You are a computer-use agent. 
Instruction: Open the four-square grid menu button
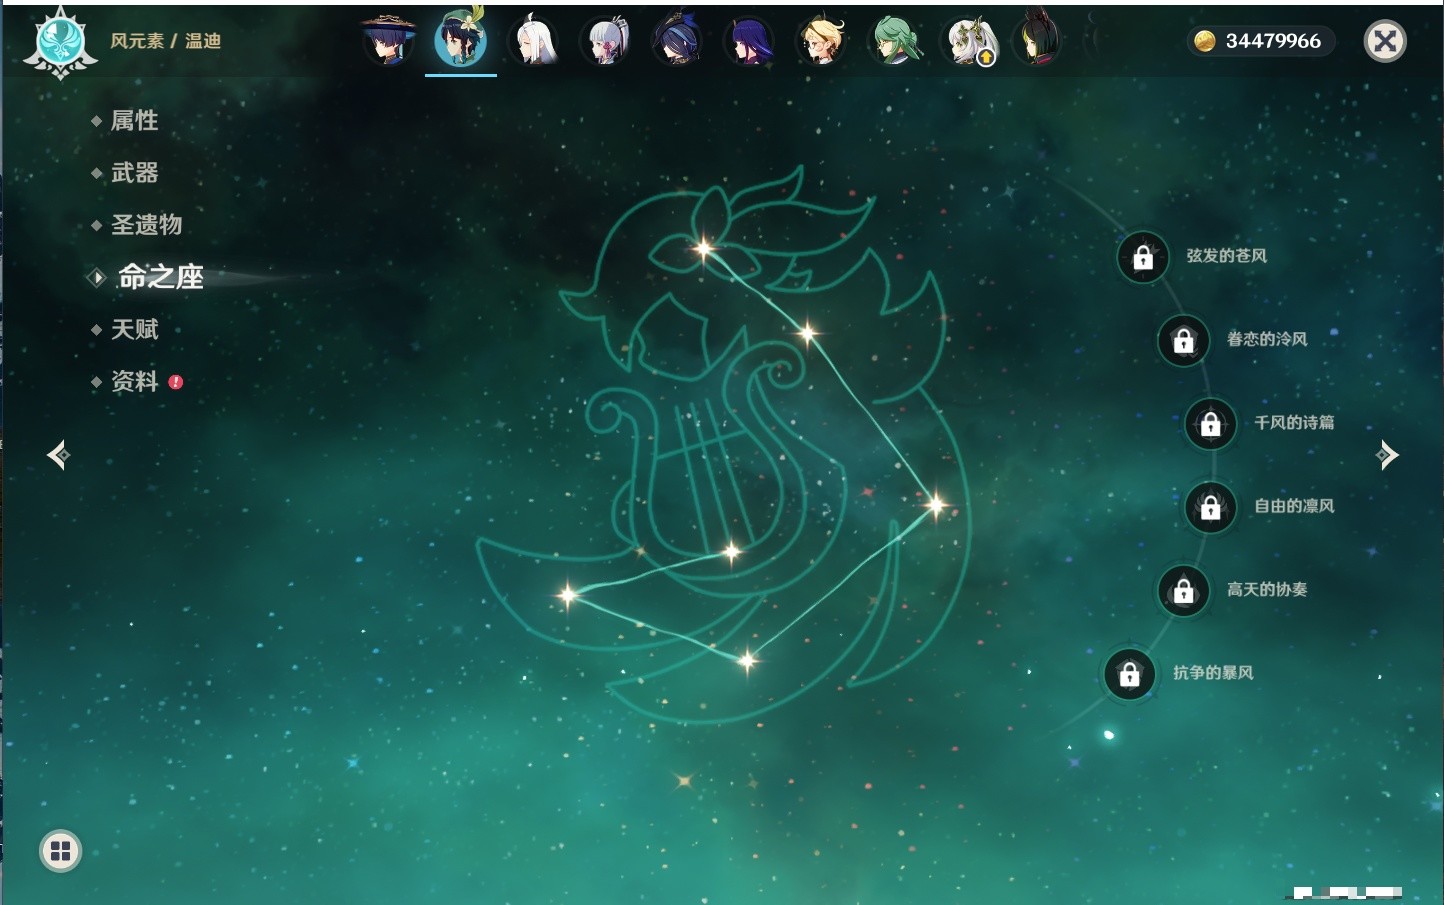60,851
